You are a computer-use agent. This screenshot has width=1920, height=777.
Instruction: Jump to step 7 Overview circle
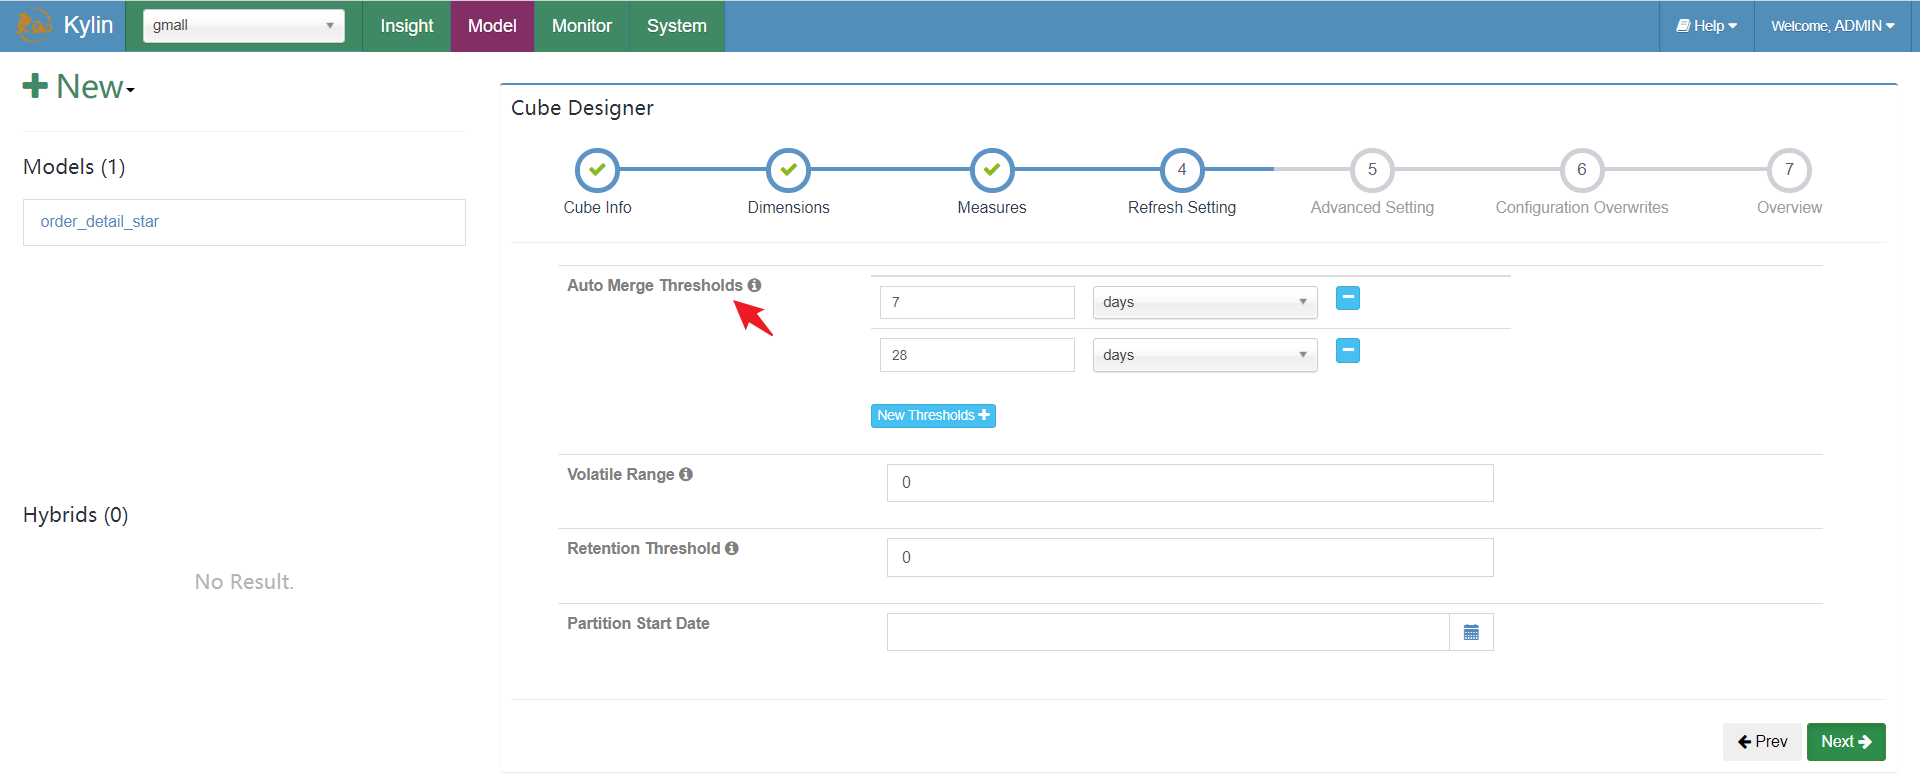tap(1789, 170)
